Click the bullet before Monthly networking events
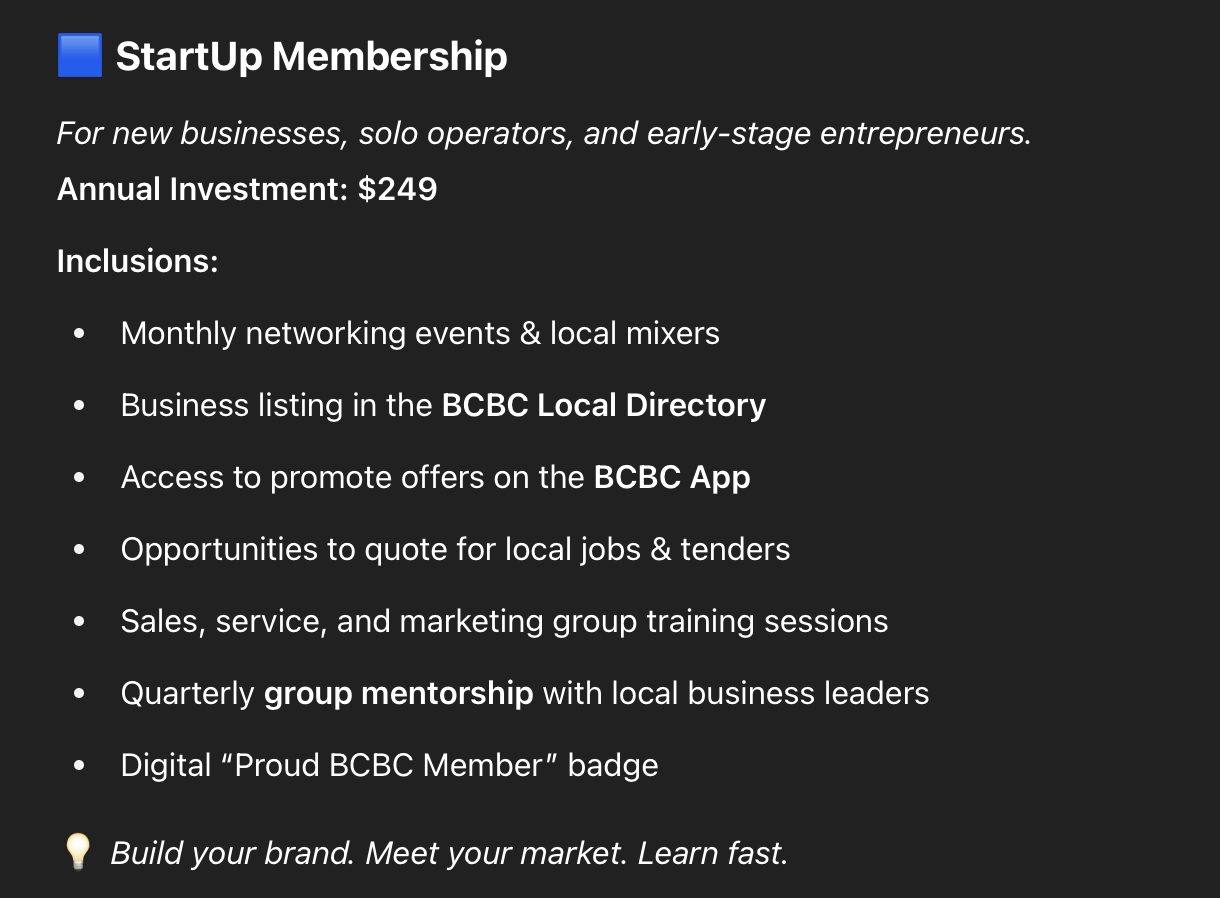The width and height of the screenshot is (1220, 898). 80,334
